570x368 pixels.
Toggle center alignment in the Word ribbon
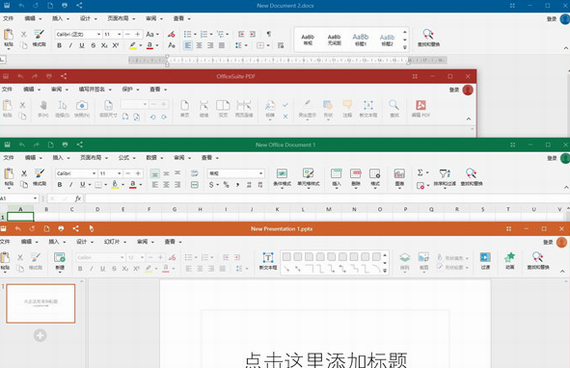coord(199,45)
